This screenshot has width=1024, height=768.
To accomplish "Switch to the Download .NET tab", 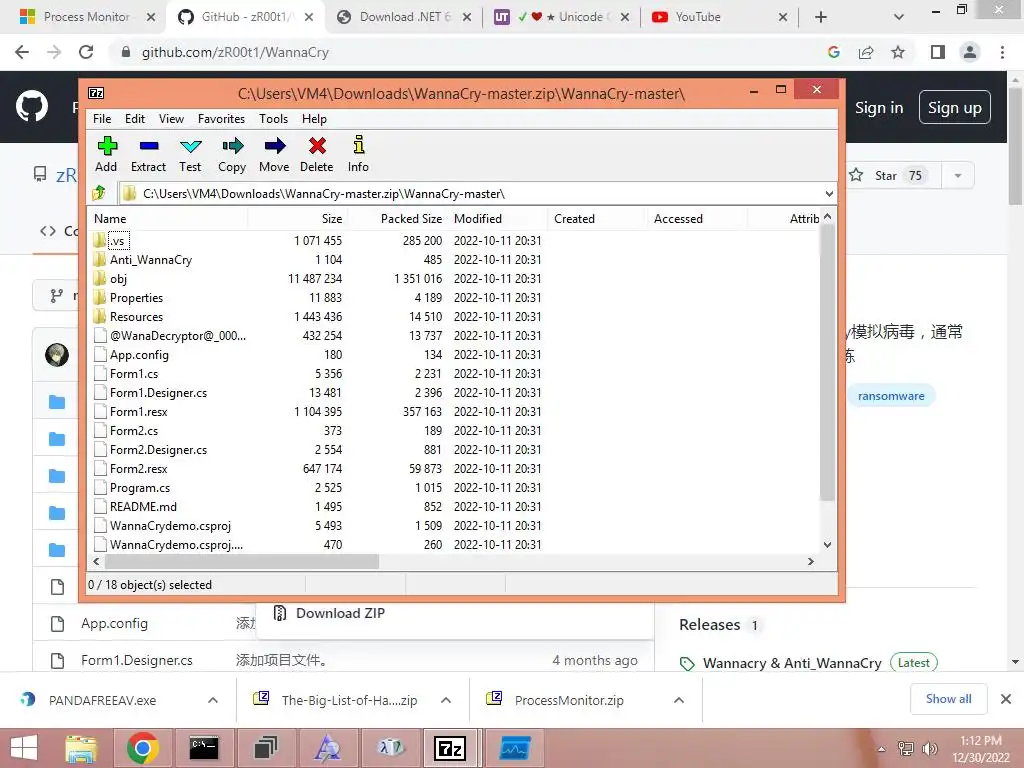I will click(405, 17).
